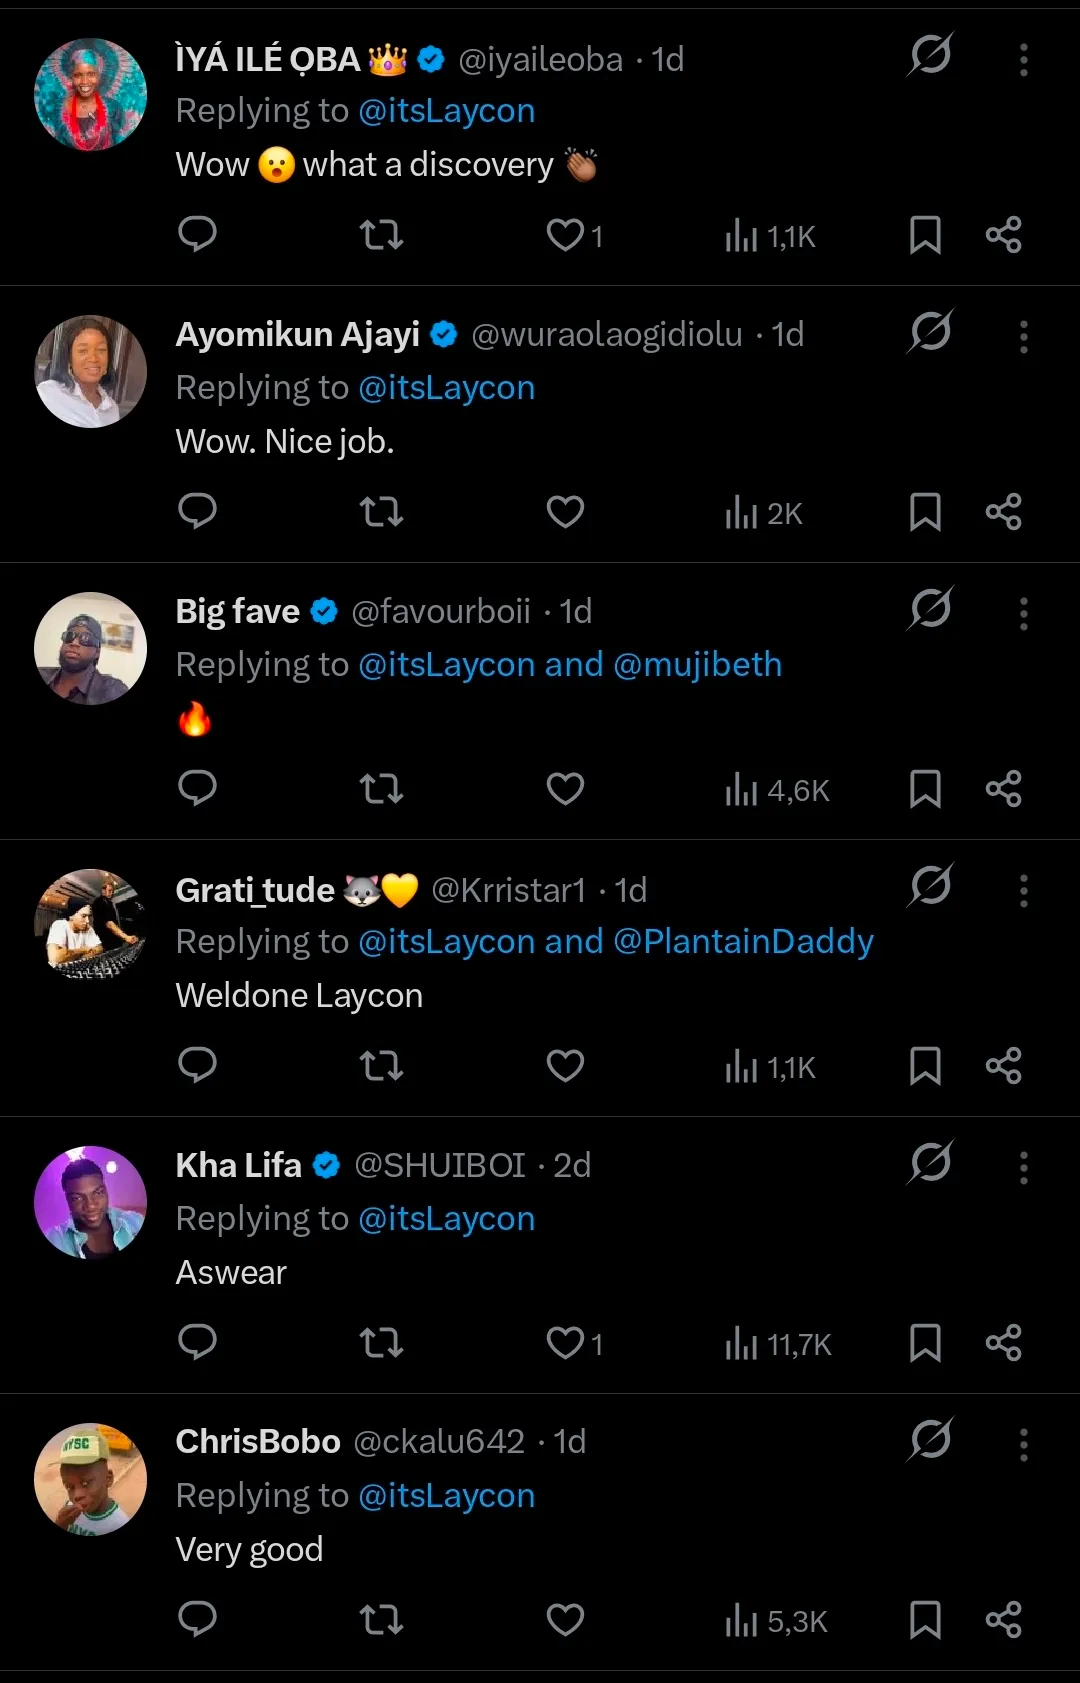The width and height of the screenshot is (1080, 1683).
Task: Repost Ayomikun Ajayi's "Wow. Nice job." reply
Action: pyautogui.click(x=381, y=512)
